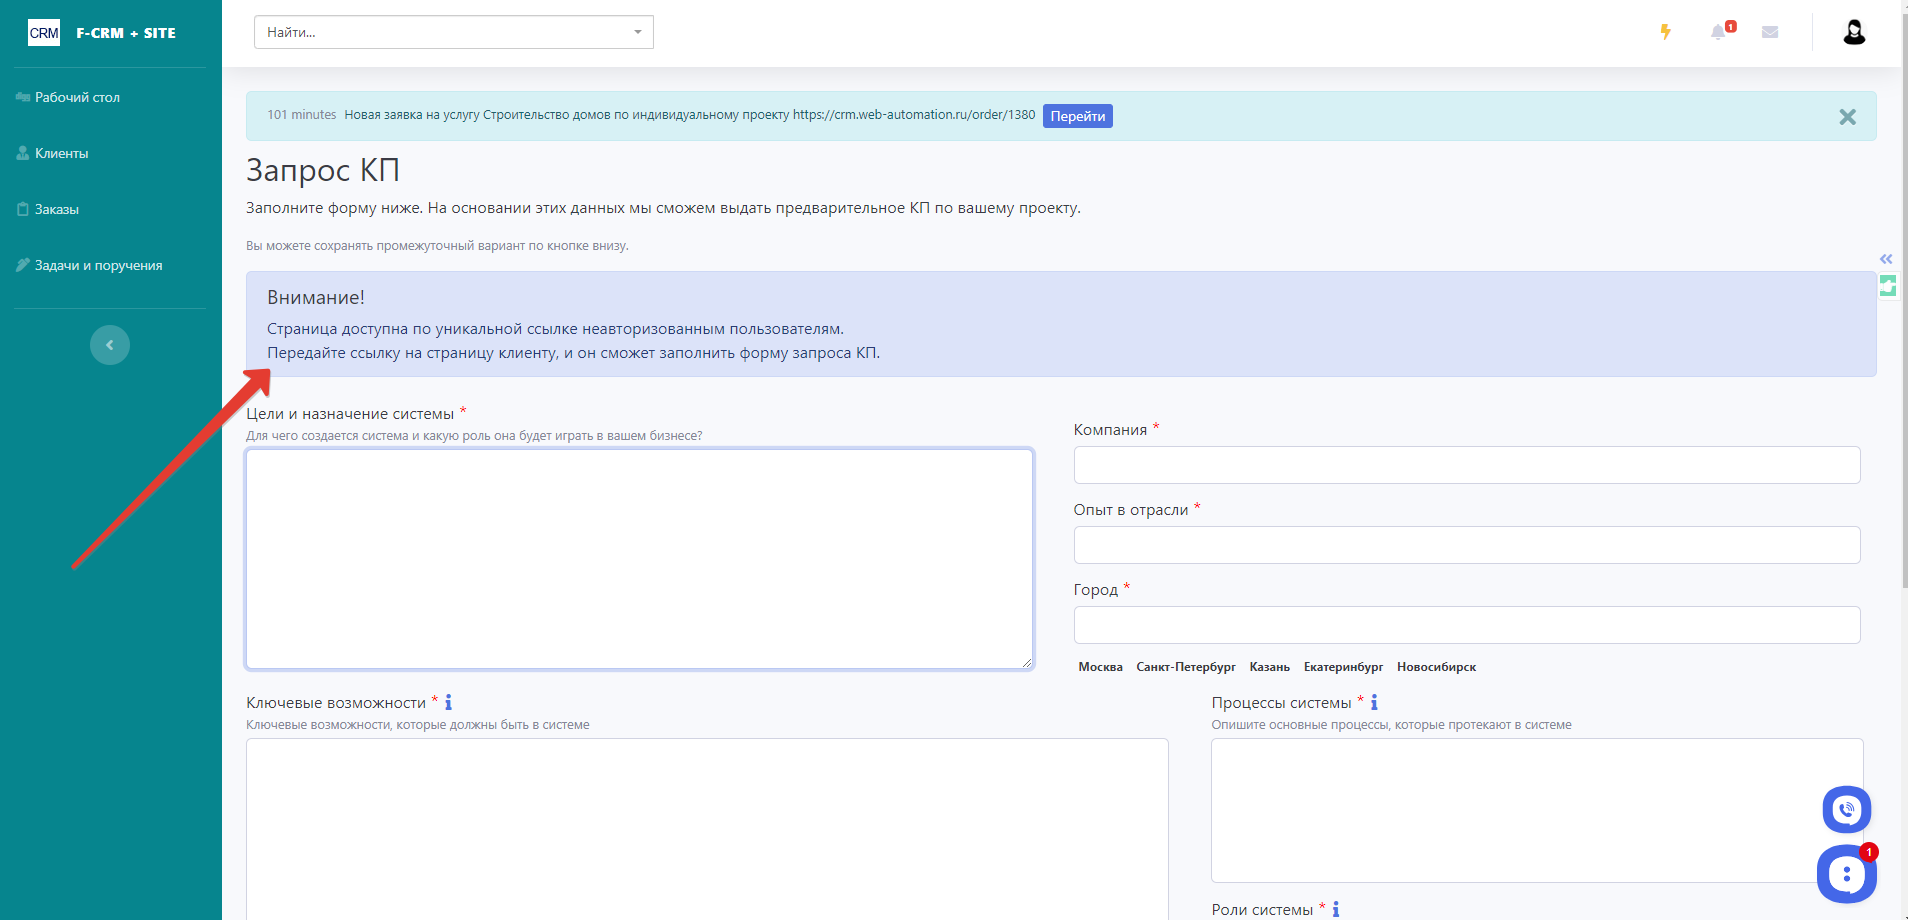Click info icon next to Ключевые возможности
1908x920 pixels.
448,703
